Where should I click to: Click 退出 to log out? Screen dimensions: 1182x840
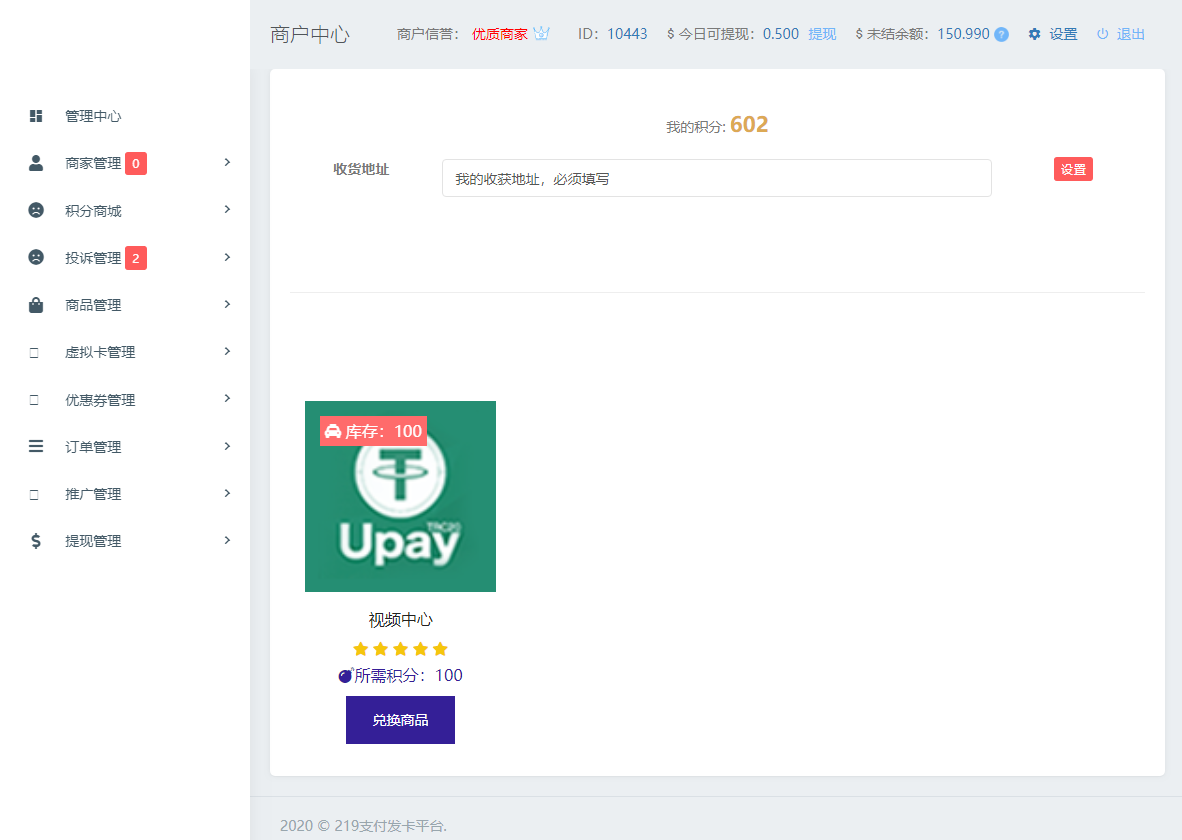click(x=1130, y=34)
